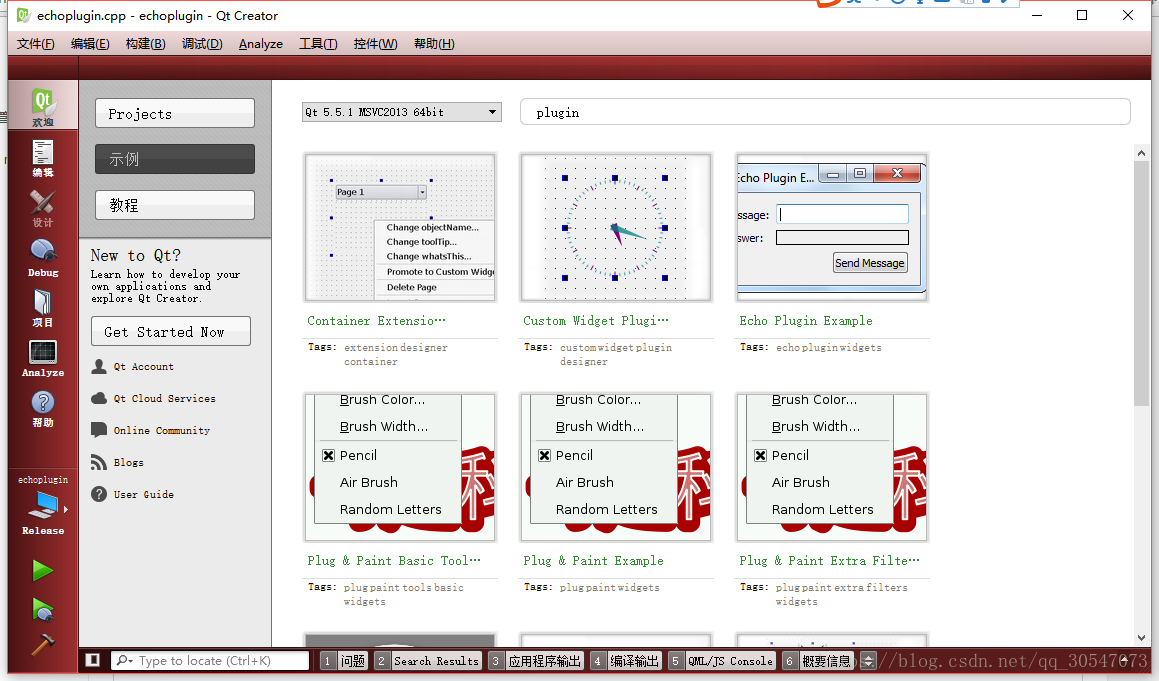The width and height of the screenshot is (1159, 681).
Task: Open the Help (帮助) mode
Action: click(43, 408)
